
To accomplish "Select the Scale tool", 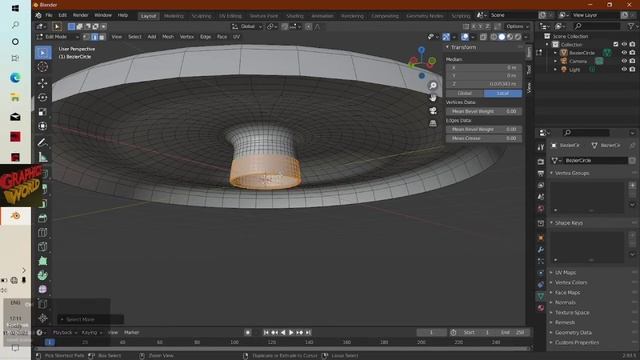I will [43, 112].
